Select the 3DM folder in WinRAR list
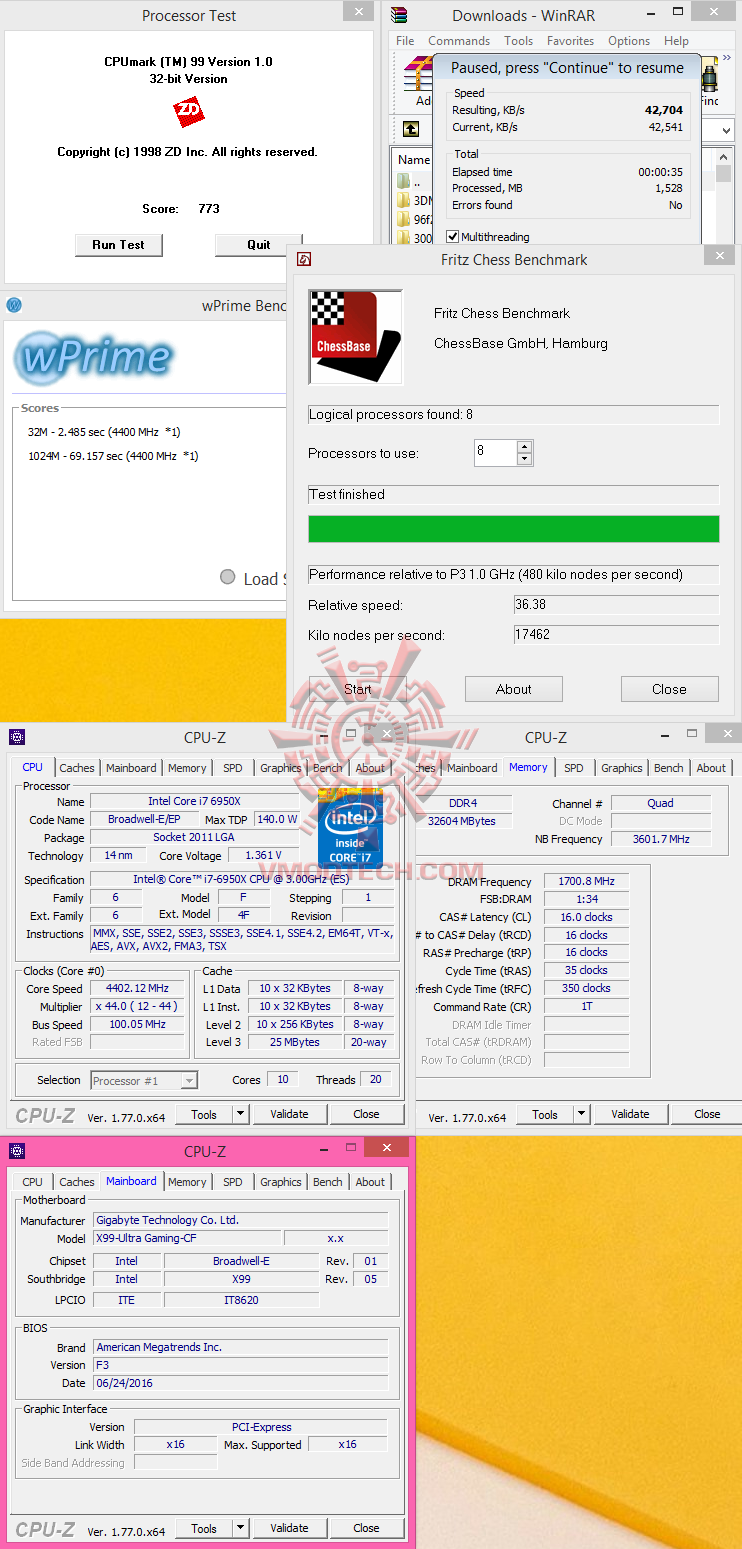The image size is (742, 1549). point(414,200)
